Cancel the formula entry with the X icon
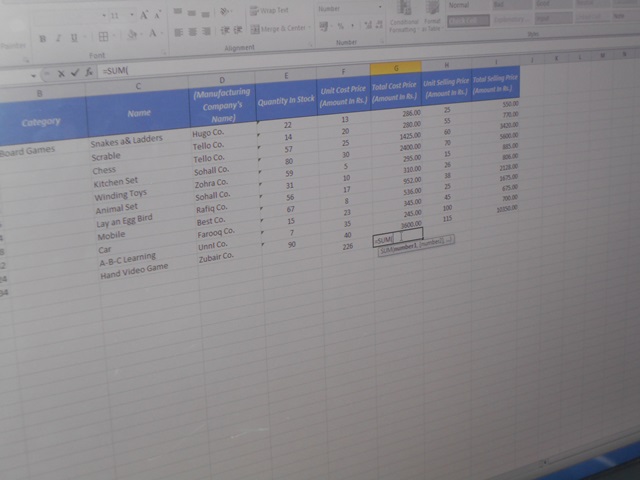Image resolution: width=640 pixels, height=480 pixels. (59, 74)
